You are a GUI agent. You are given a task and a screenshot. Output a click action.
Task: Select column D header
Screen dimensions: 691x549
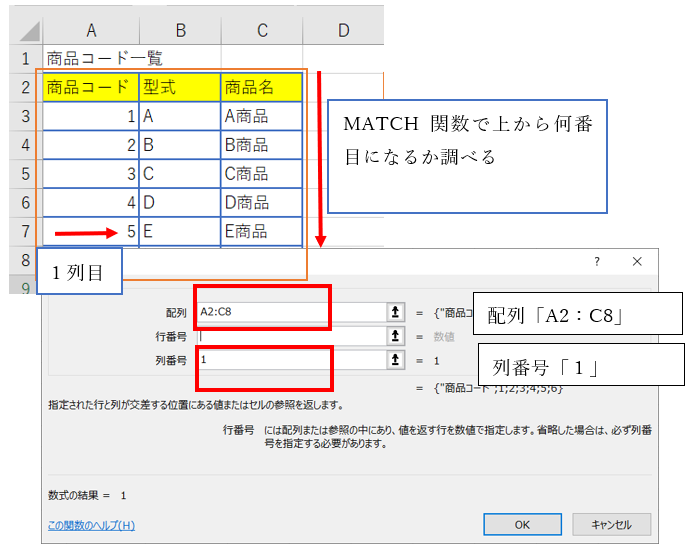point(343,31)
